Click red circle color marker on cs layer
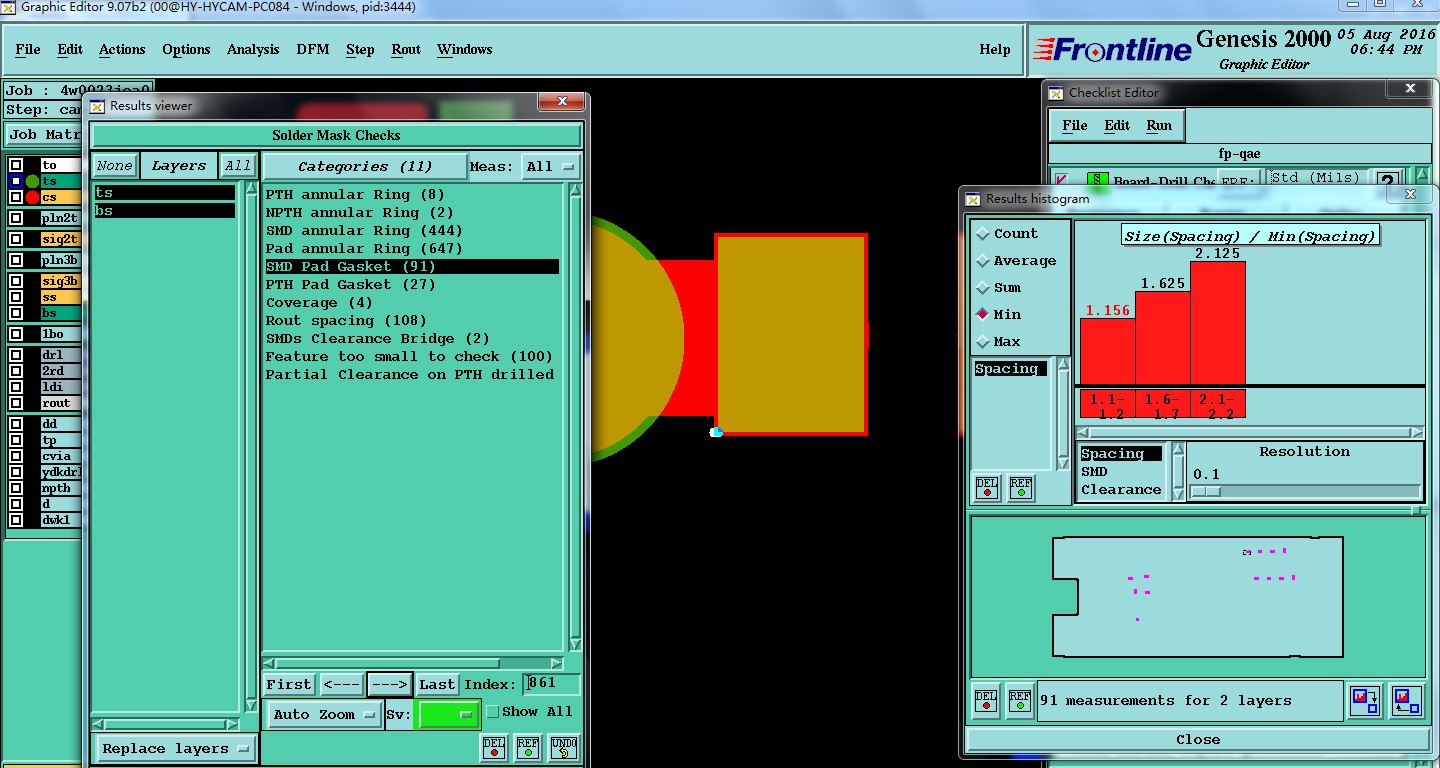The height and width of the screenshot is (768, 1440). (32, 197)
